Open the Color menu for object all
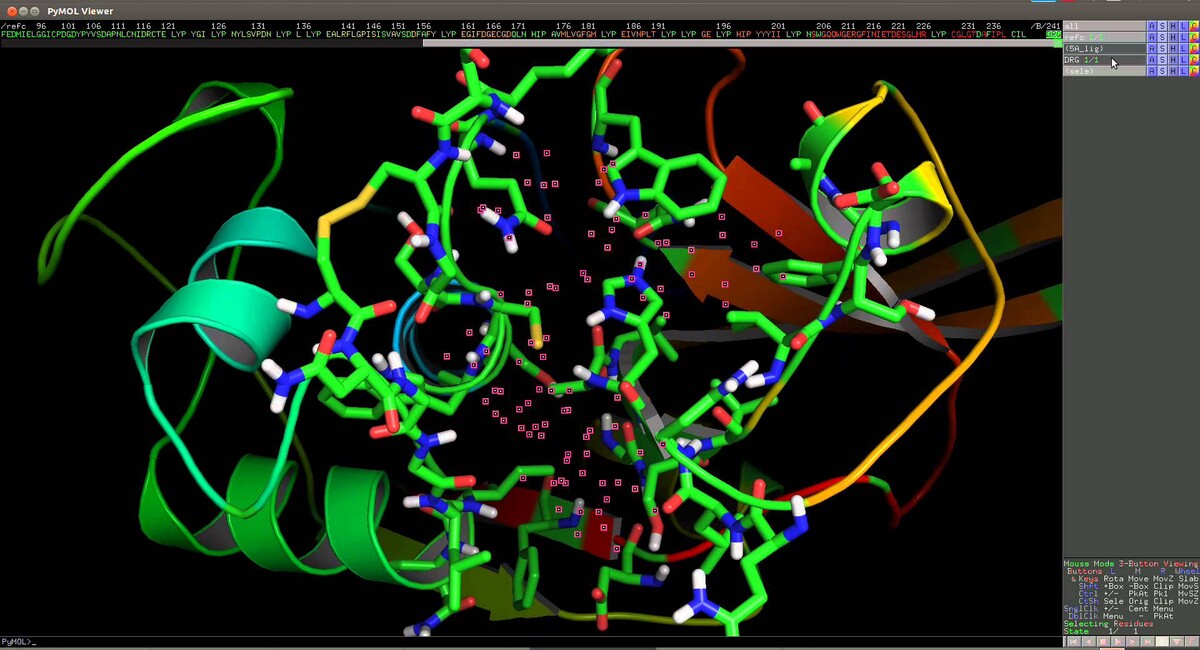Image resolution: width=1200 pixels, height=650 pixels. click(1194, 26)
